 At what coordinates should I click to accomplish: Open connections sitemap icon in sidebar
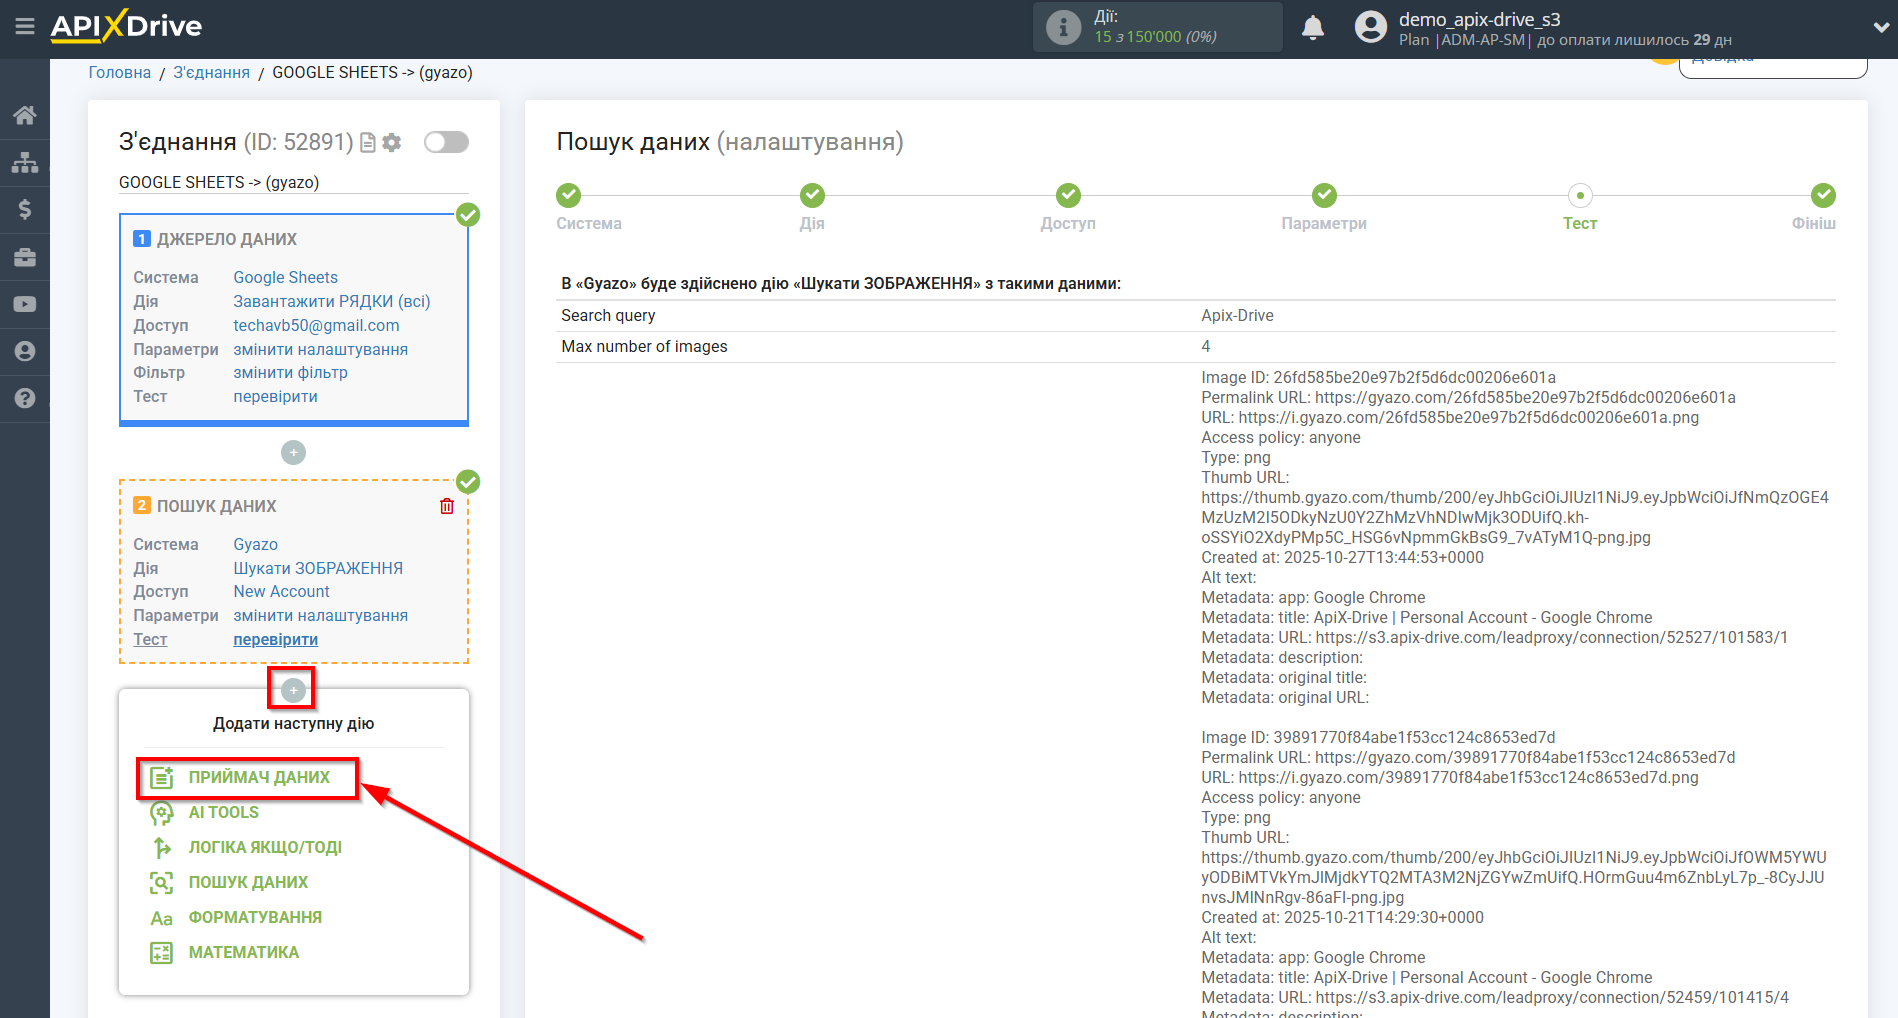(25, 162)
